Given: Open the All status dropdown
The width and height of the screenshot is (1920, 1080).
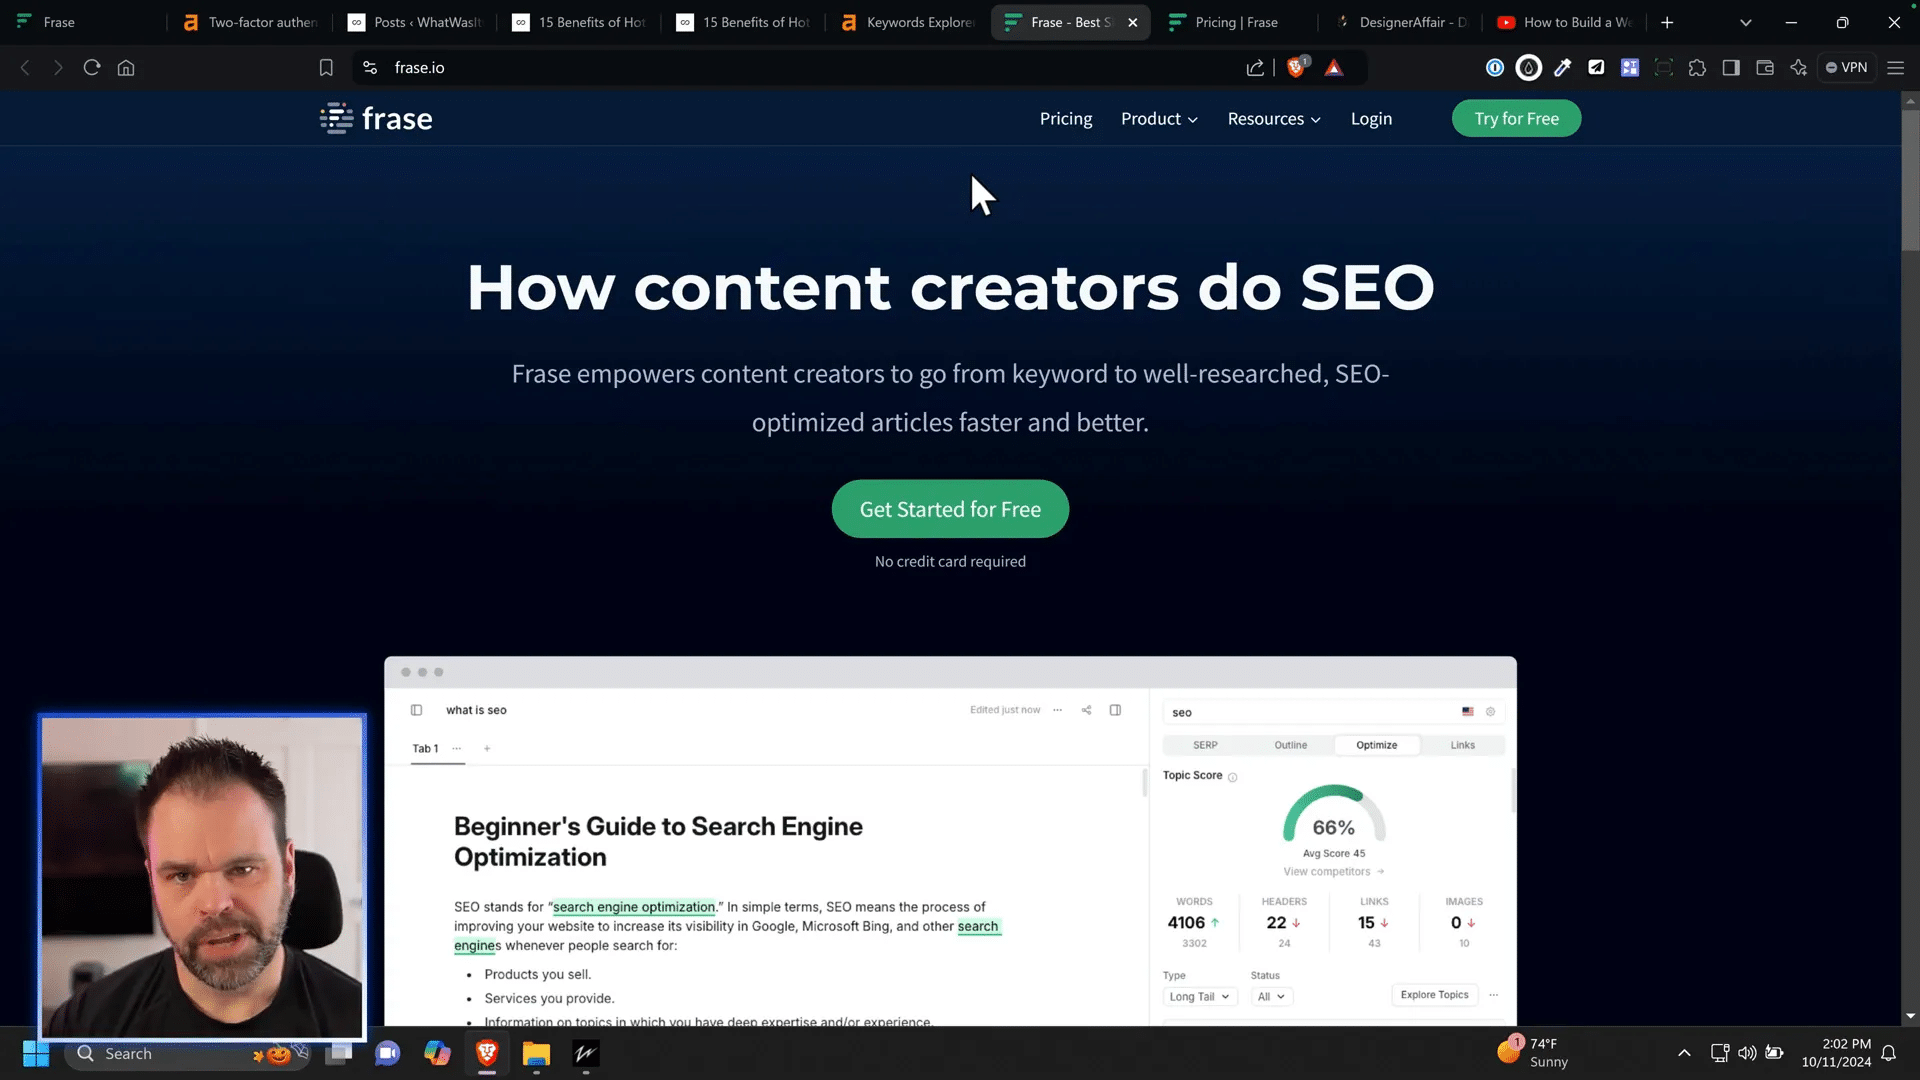Looking at the screenshot, I should (1271, 996).
